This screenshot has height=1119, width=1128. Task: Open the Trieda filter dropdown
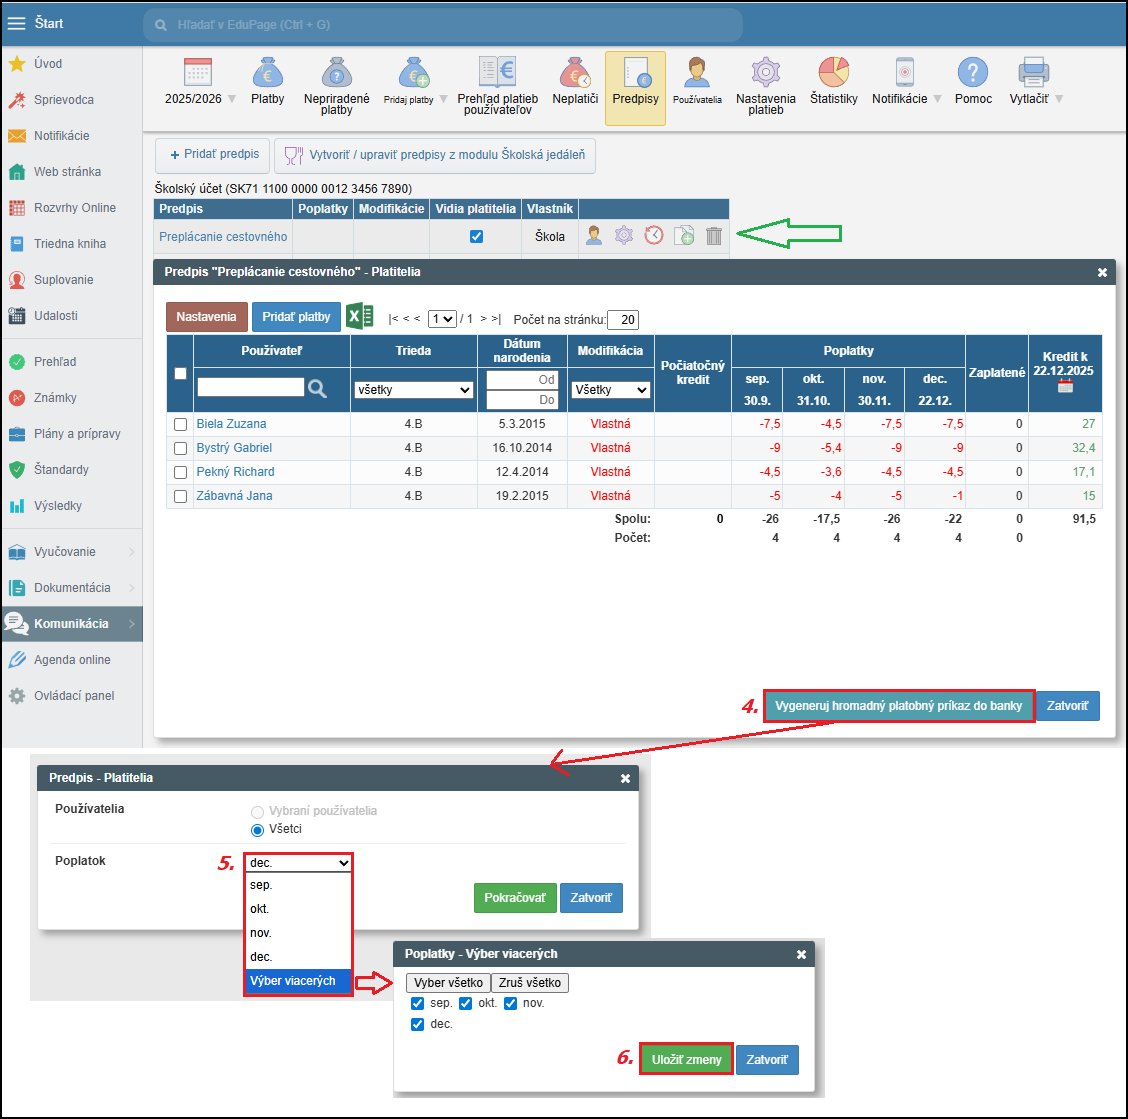pos(414,390)
